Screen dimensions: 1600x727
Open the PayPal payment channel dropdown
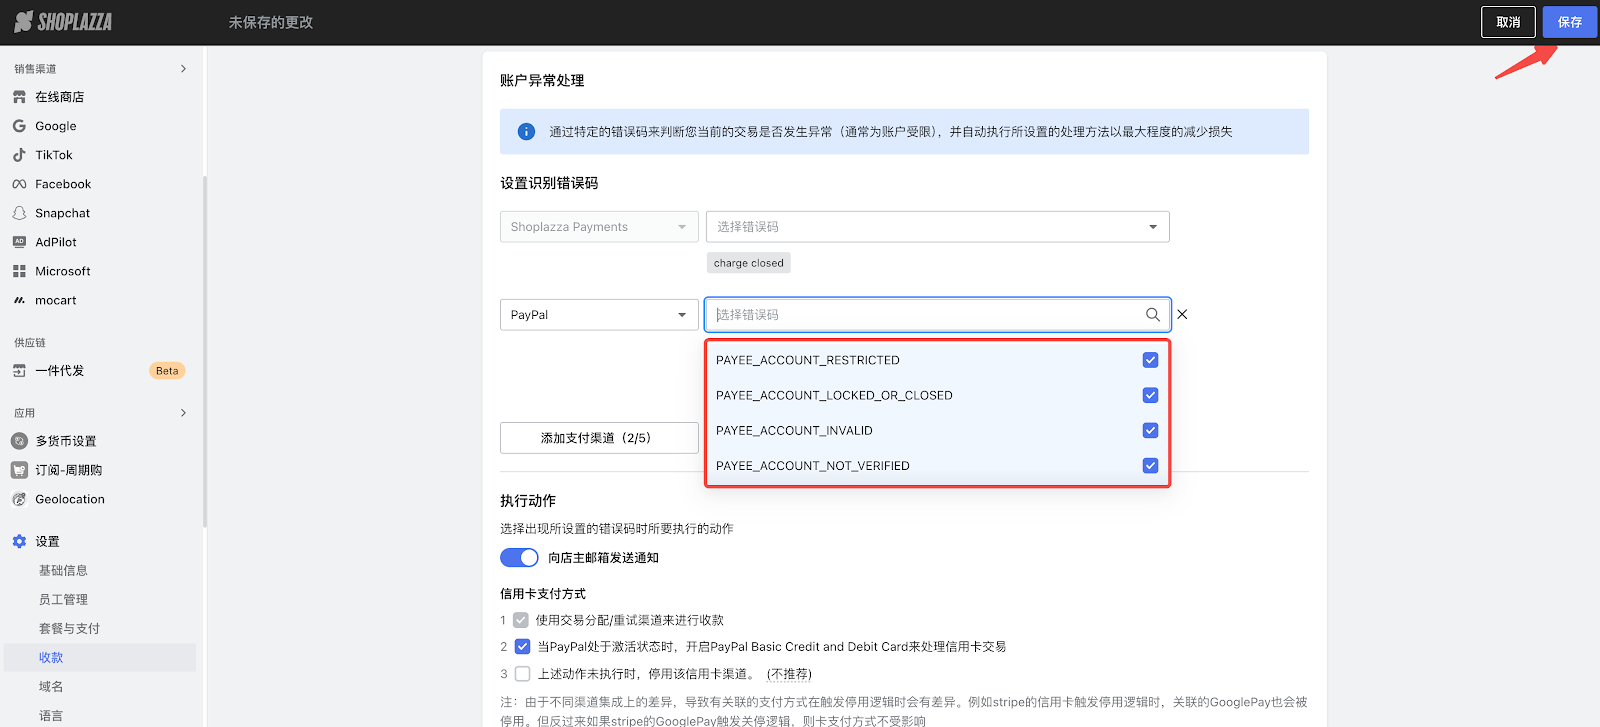click(598, 315)
